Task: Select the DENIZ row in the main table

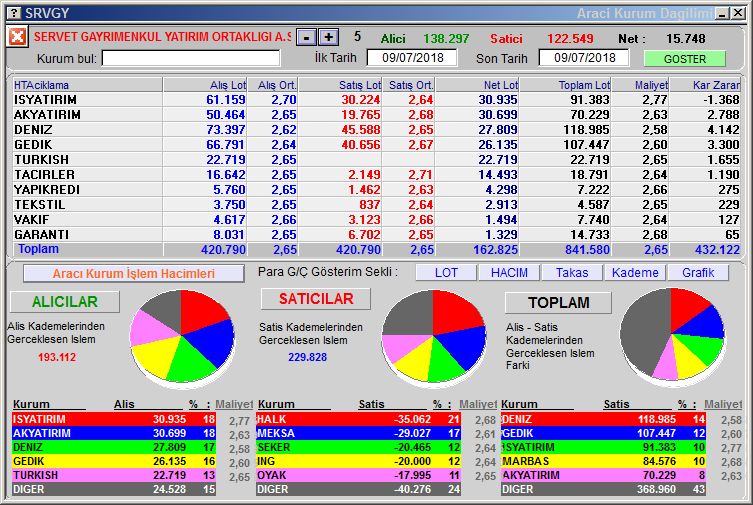Action: [376, 130]
